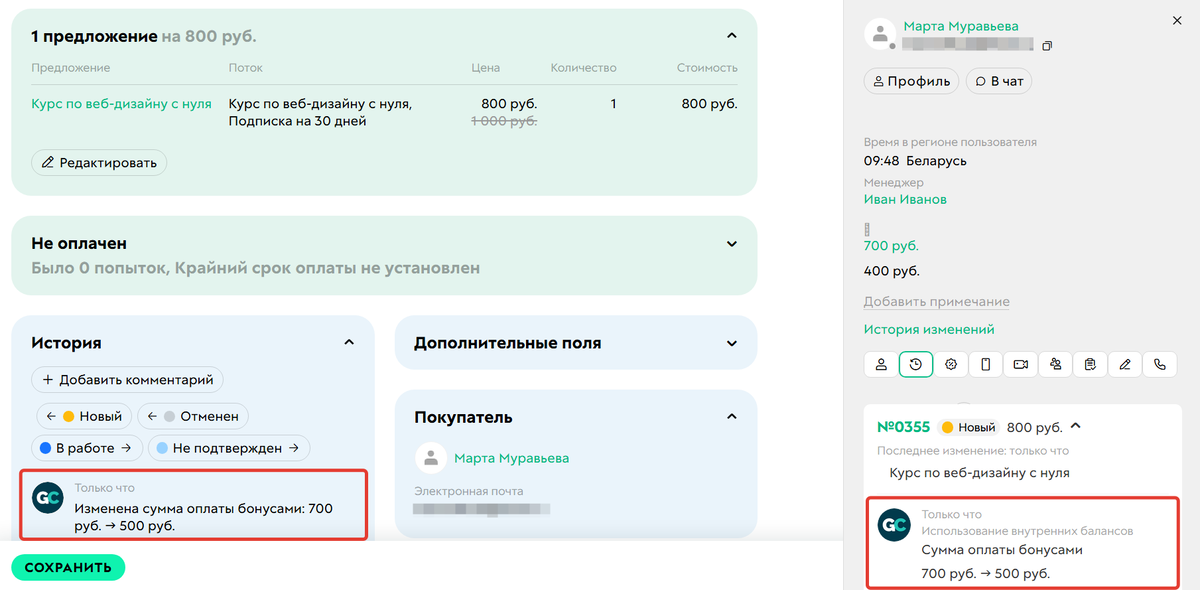The height and width of the screenshot is (590, 1200).
Task: Open В чат button
Action: [x=999, y=81]
